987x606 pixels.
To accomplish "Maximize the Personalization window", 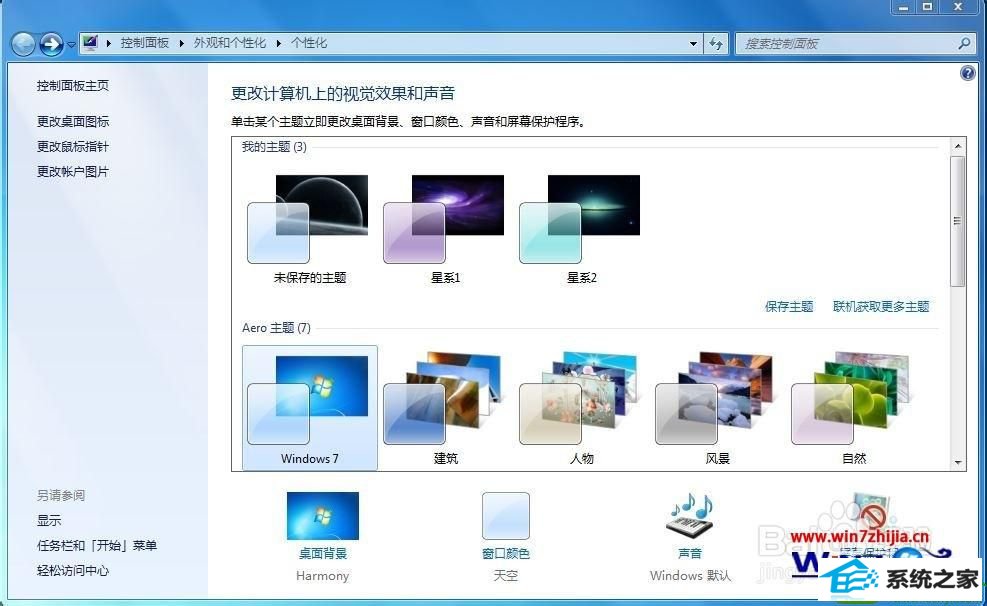I will (927, 7).
